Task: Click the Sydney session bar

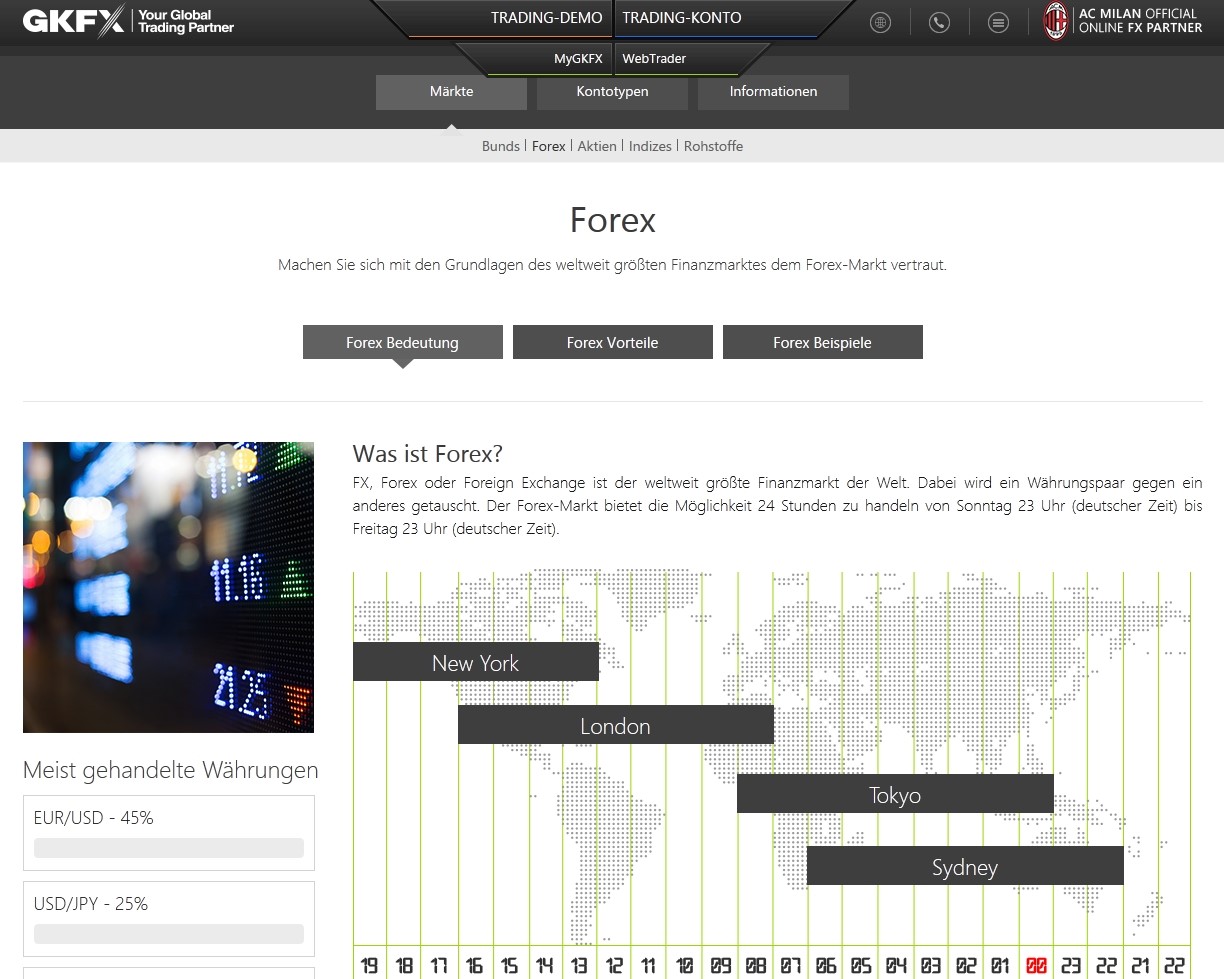Action: (x=965, y=866)
